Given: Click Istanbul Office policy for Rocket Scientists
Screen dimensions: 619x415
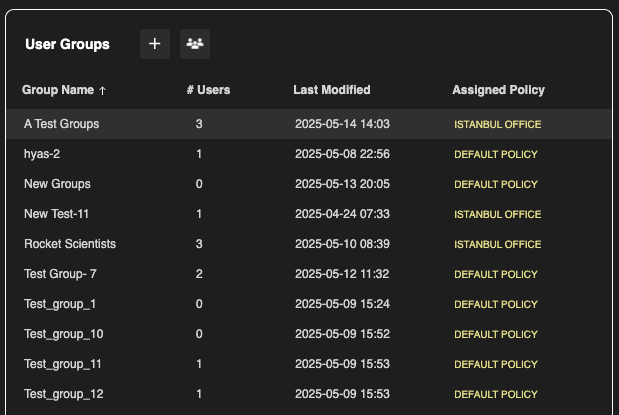Looking at the screenshot, I should [x=497, y=245].
